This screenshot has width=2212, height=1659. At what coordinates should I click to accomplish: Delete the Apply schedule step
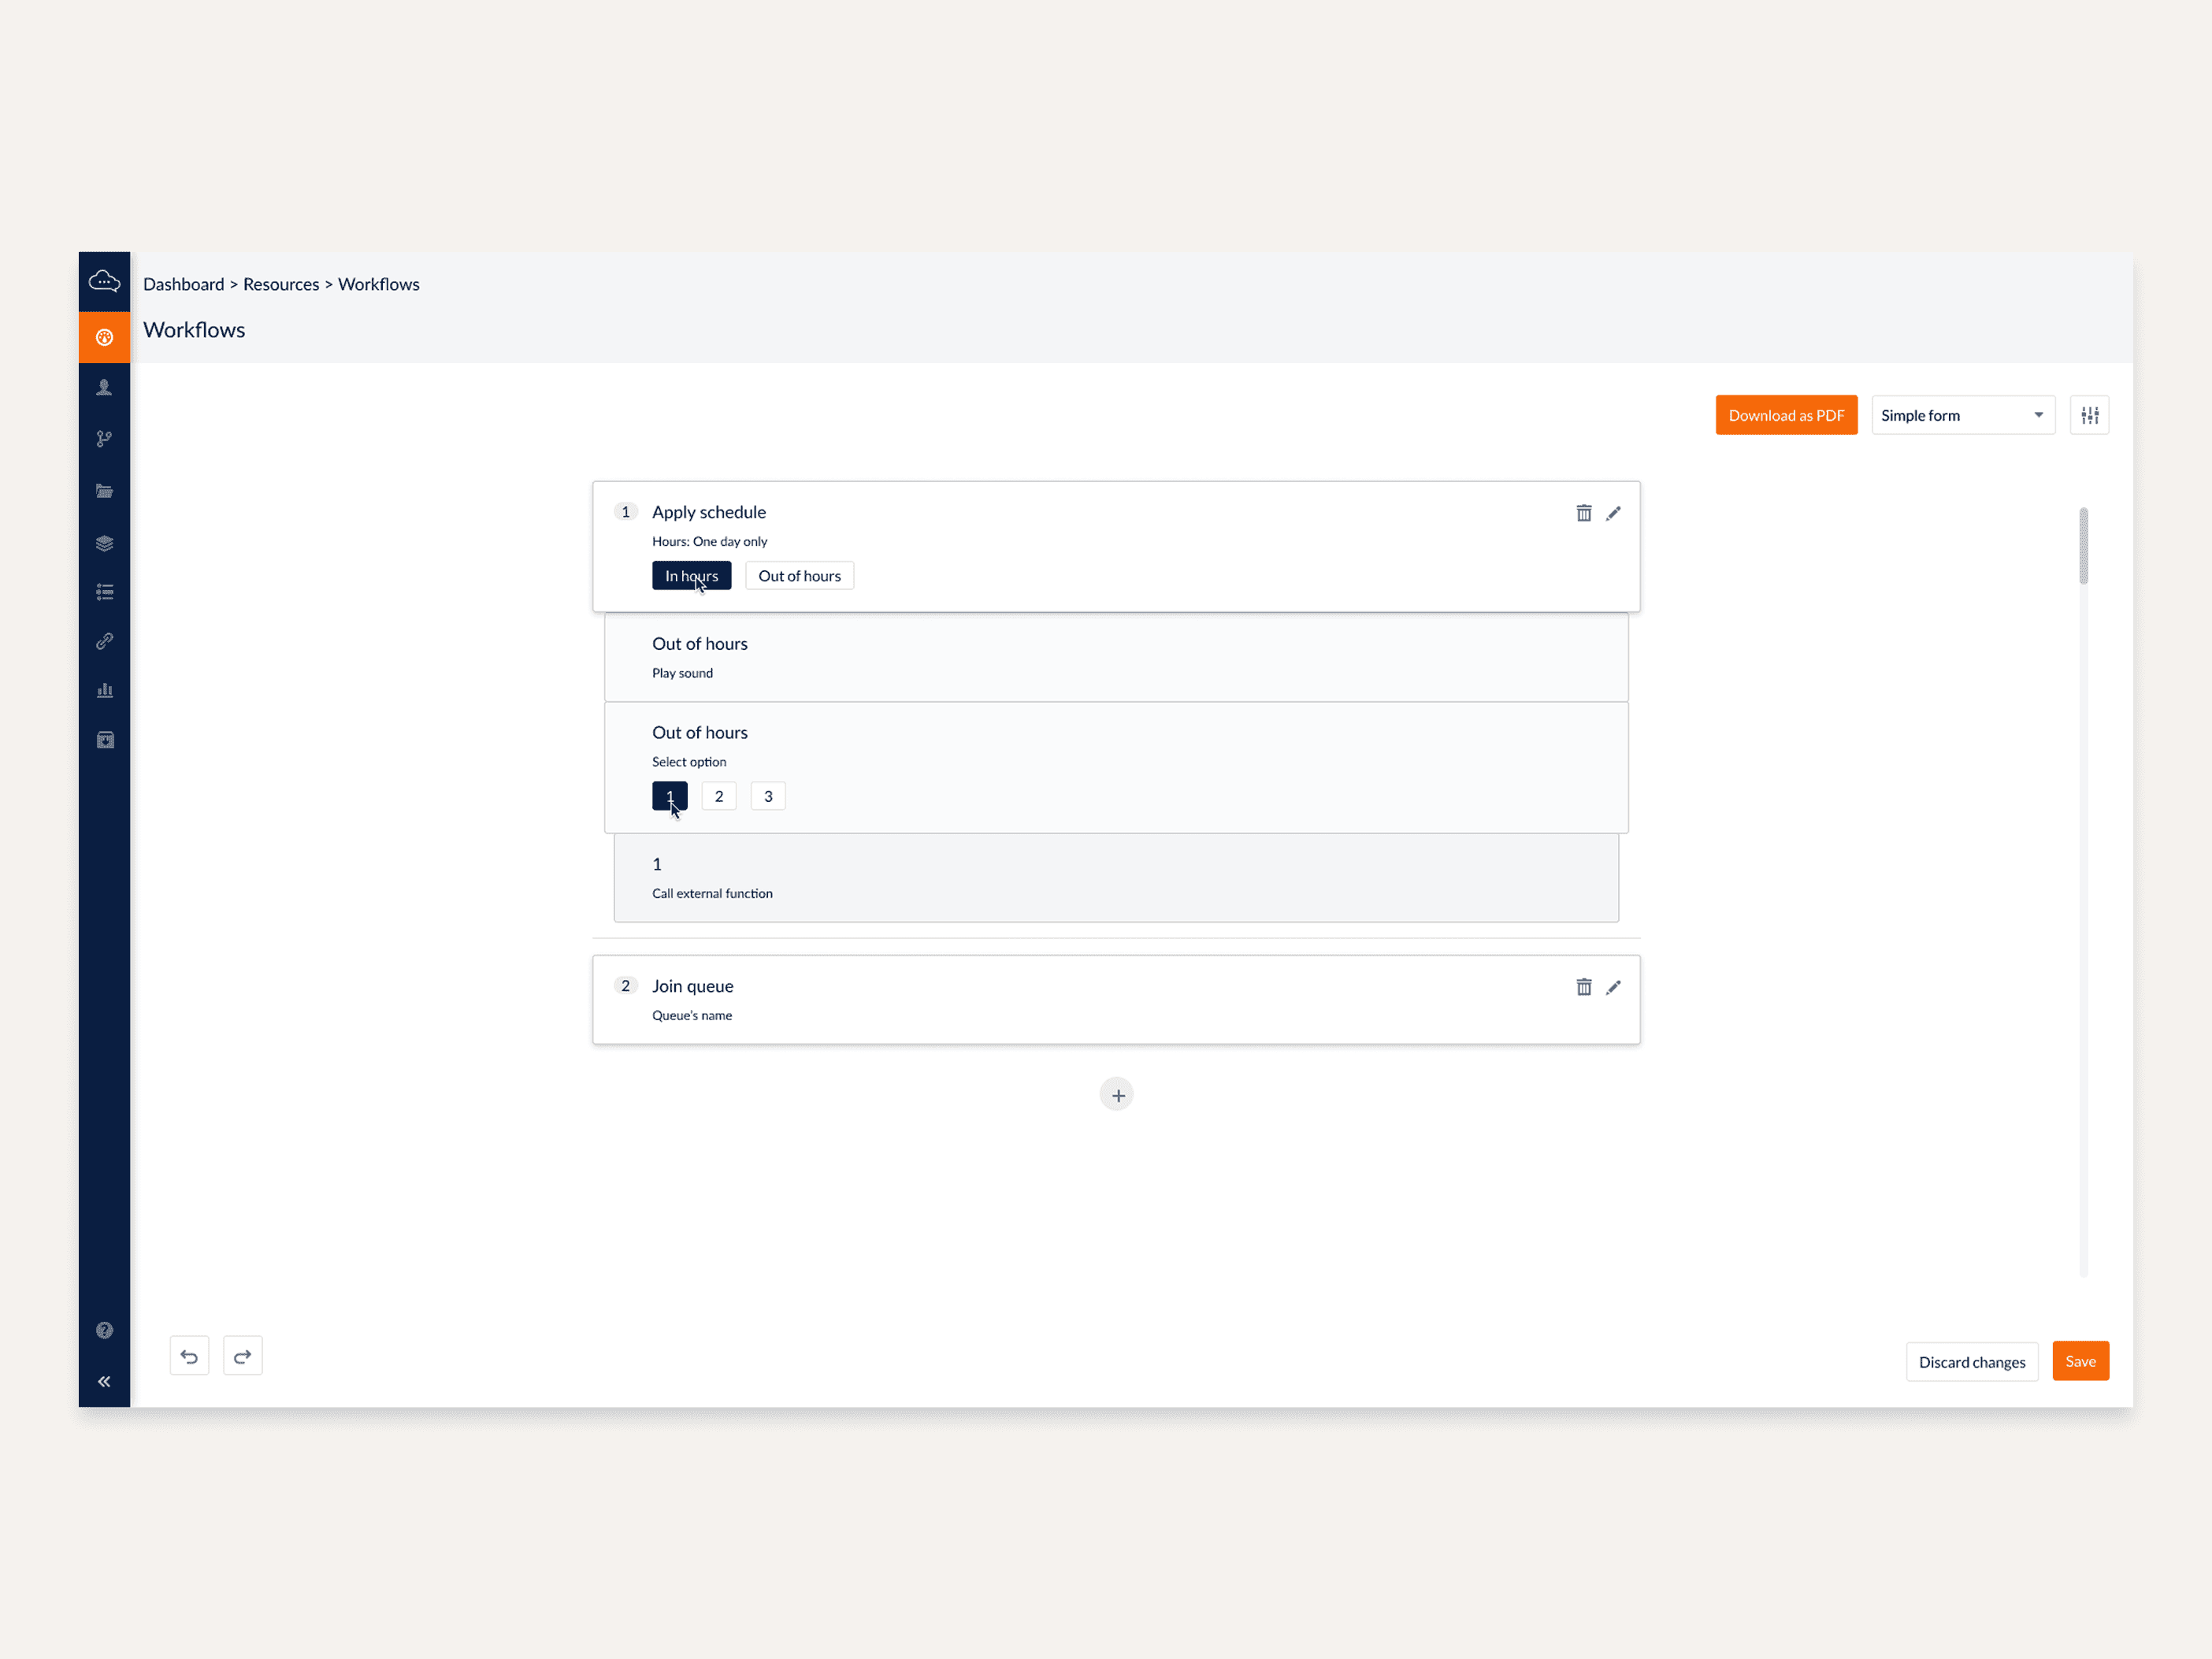(x=1584, y=513)
